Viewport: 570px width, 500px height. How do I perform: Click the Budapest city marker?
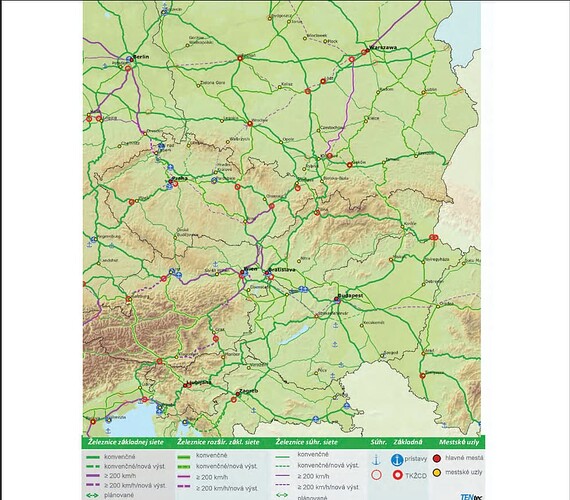(x=337, y=300)
